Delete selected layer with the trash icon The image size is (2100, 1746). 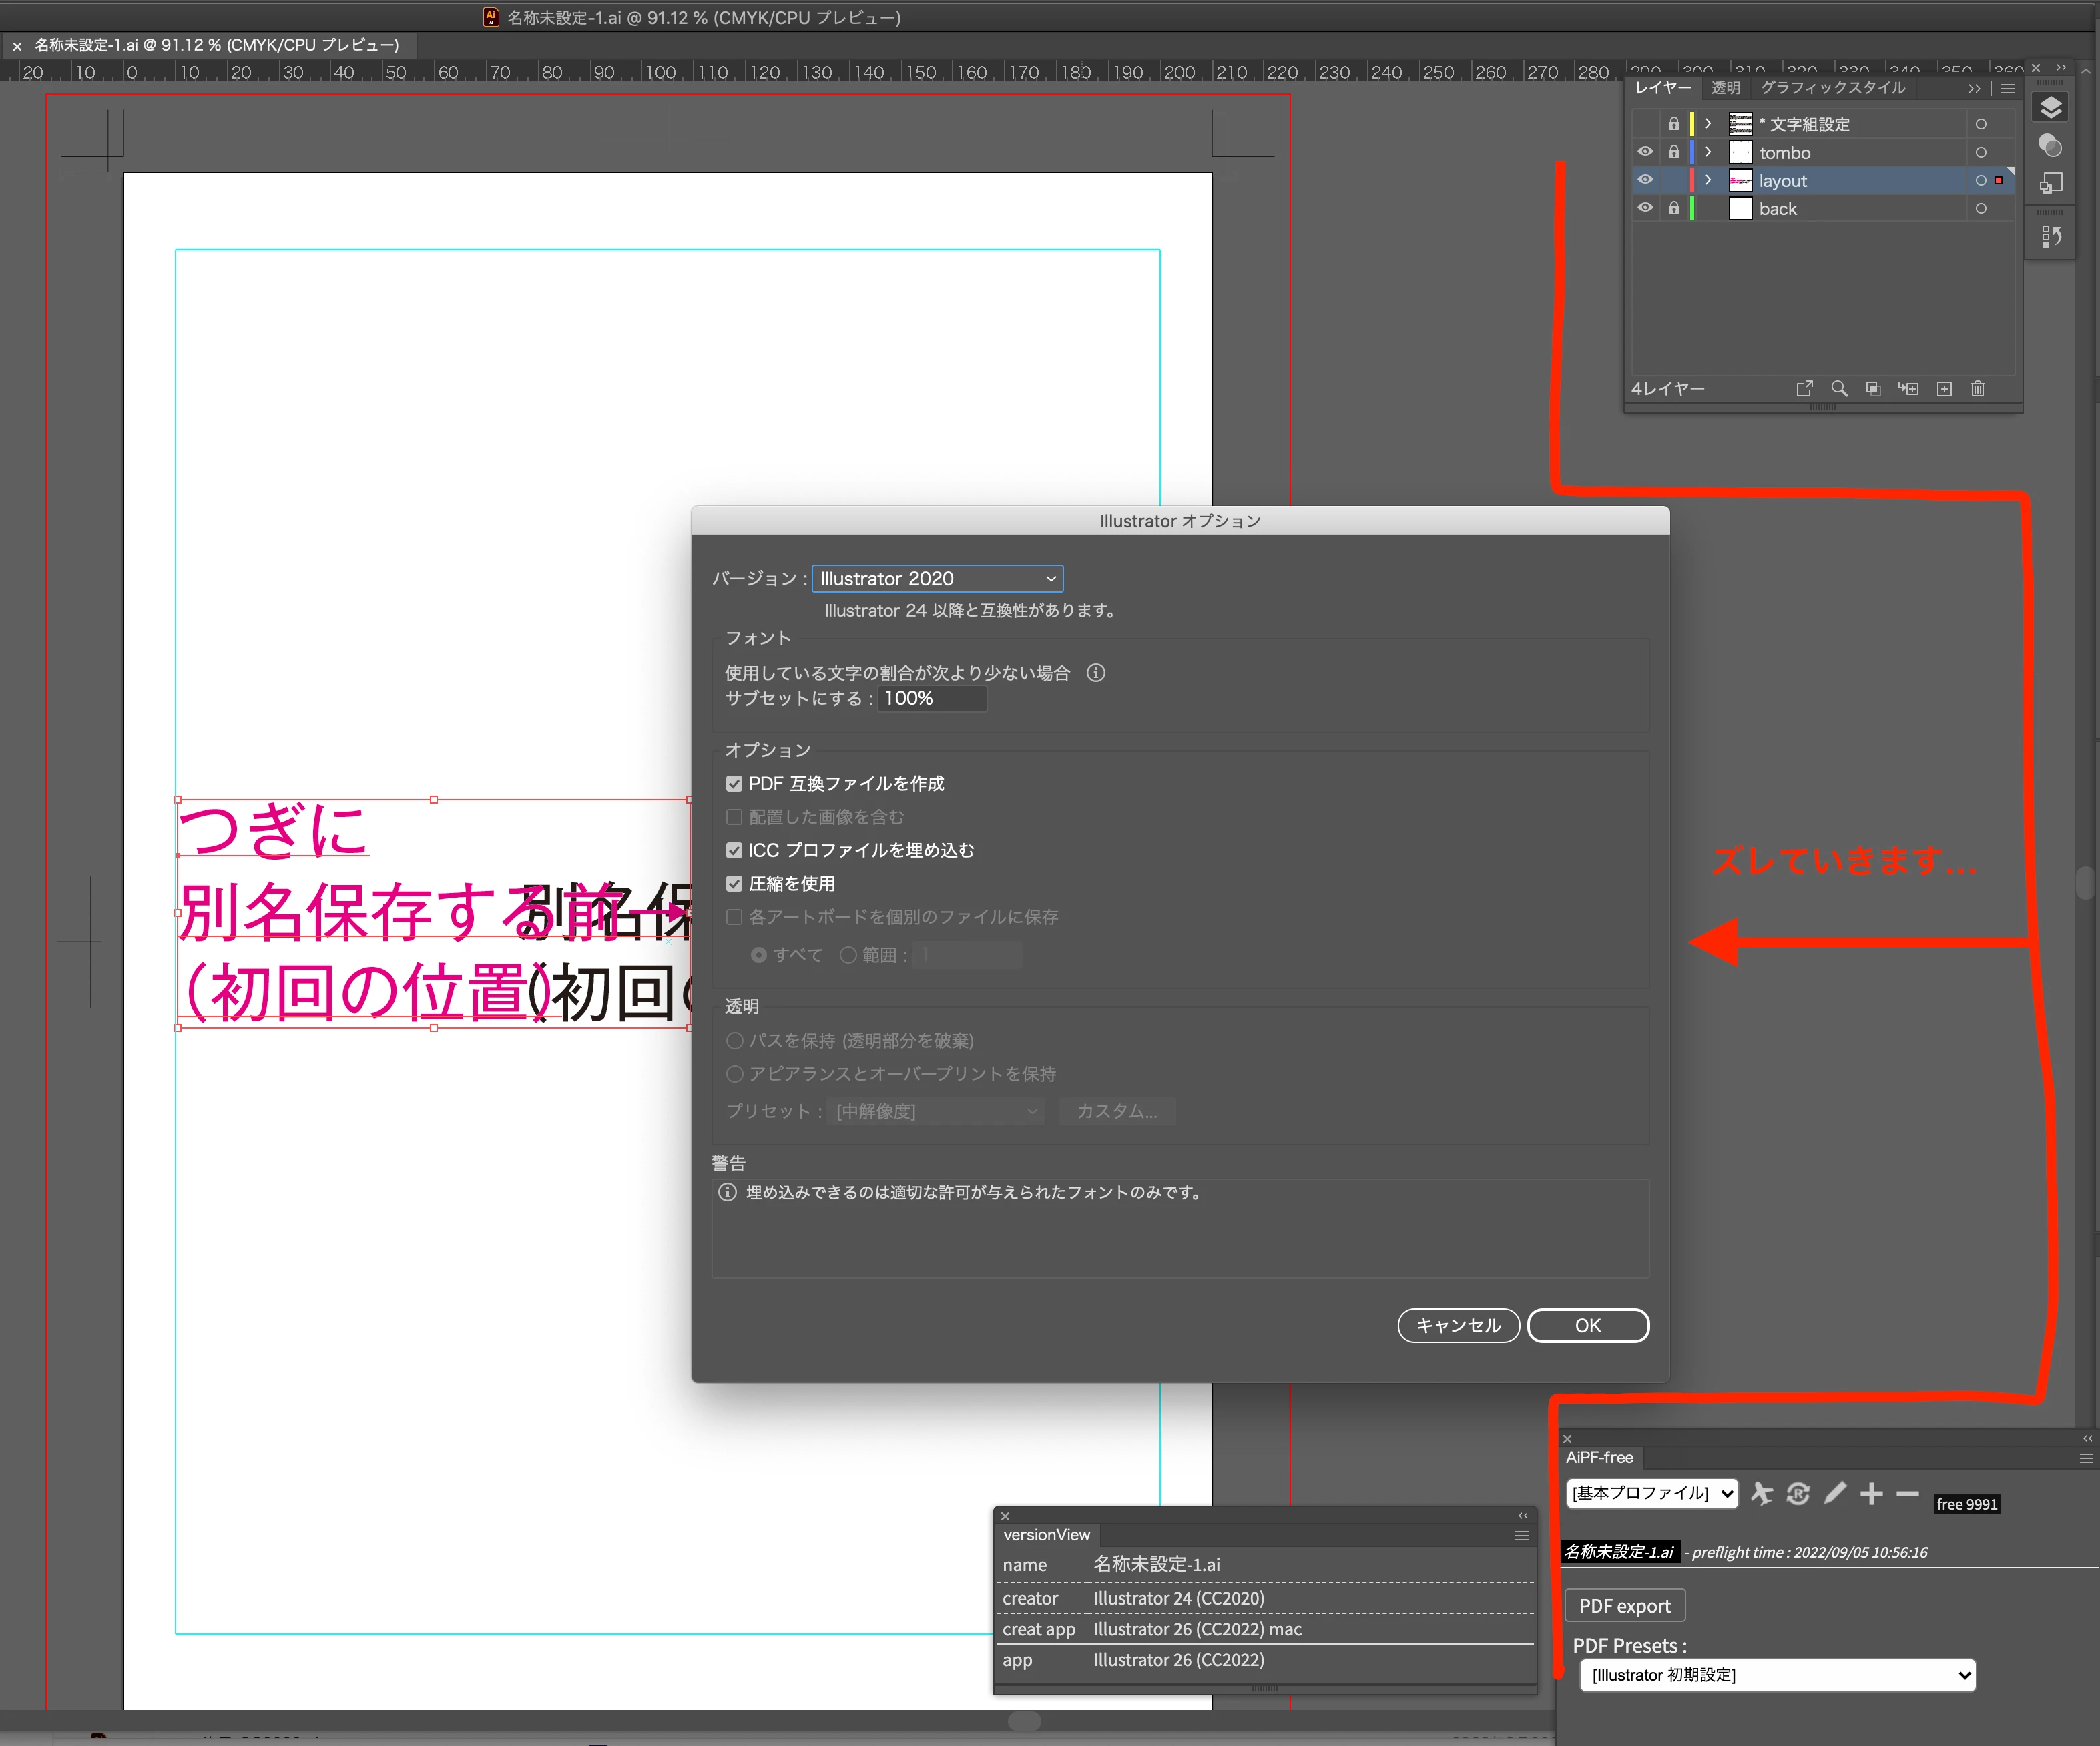coord(1977,389)
